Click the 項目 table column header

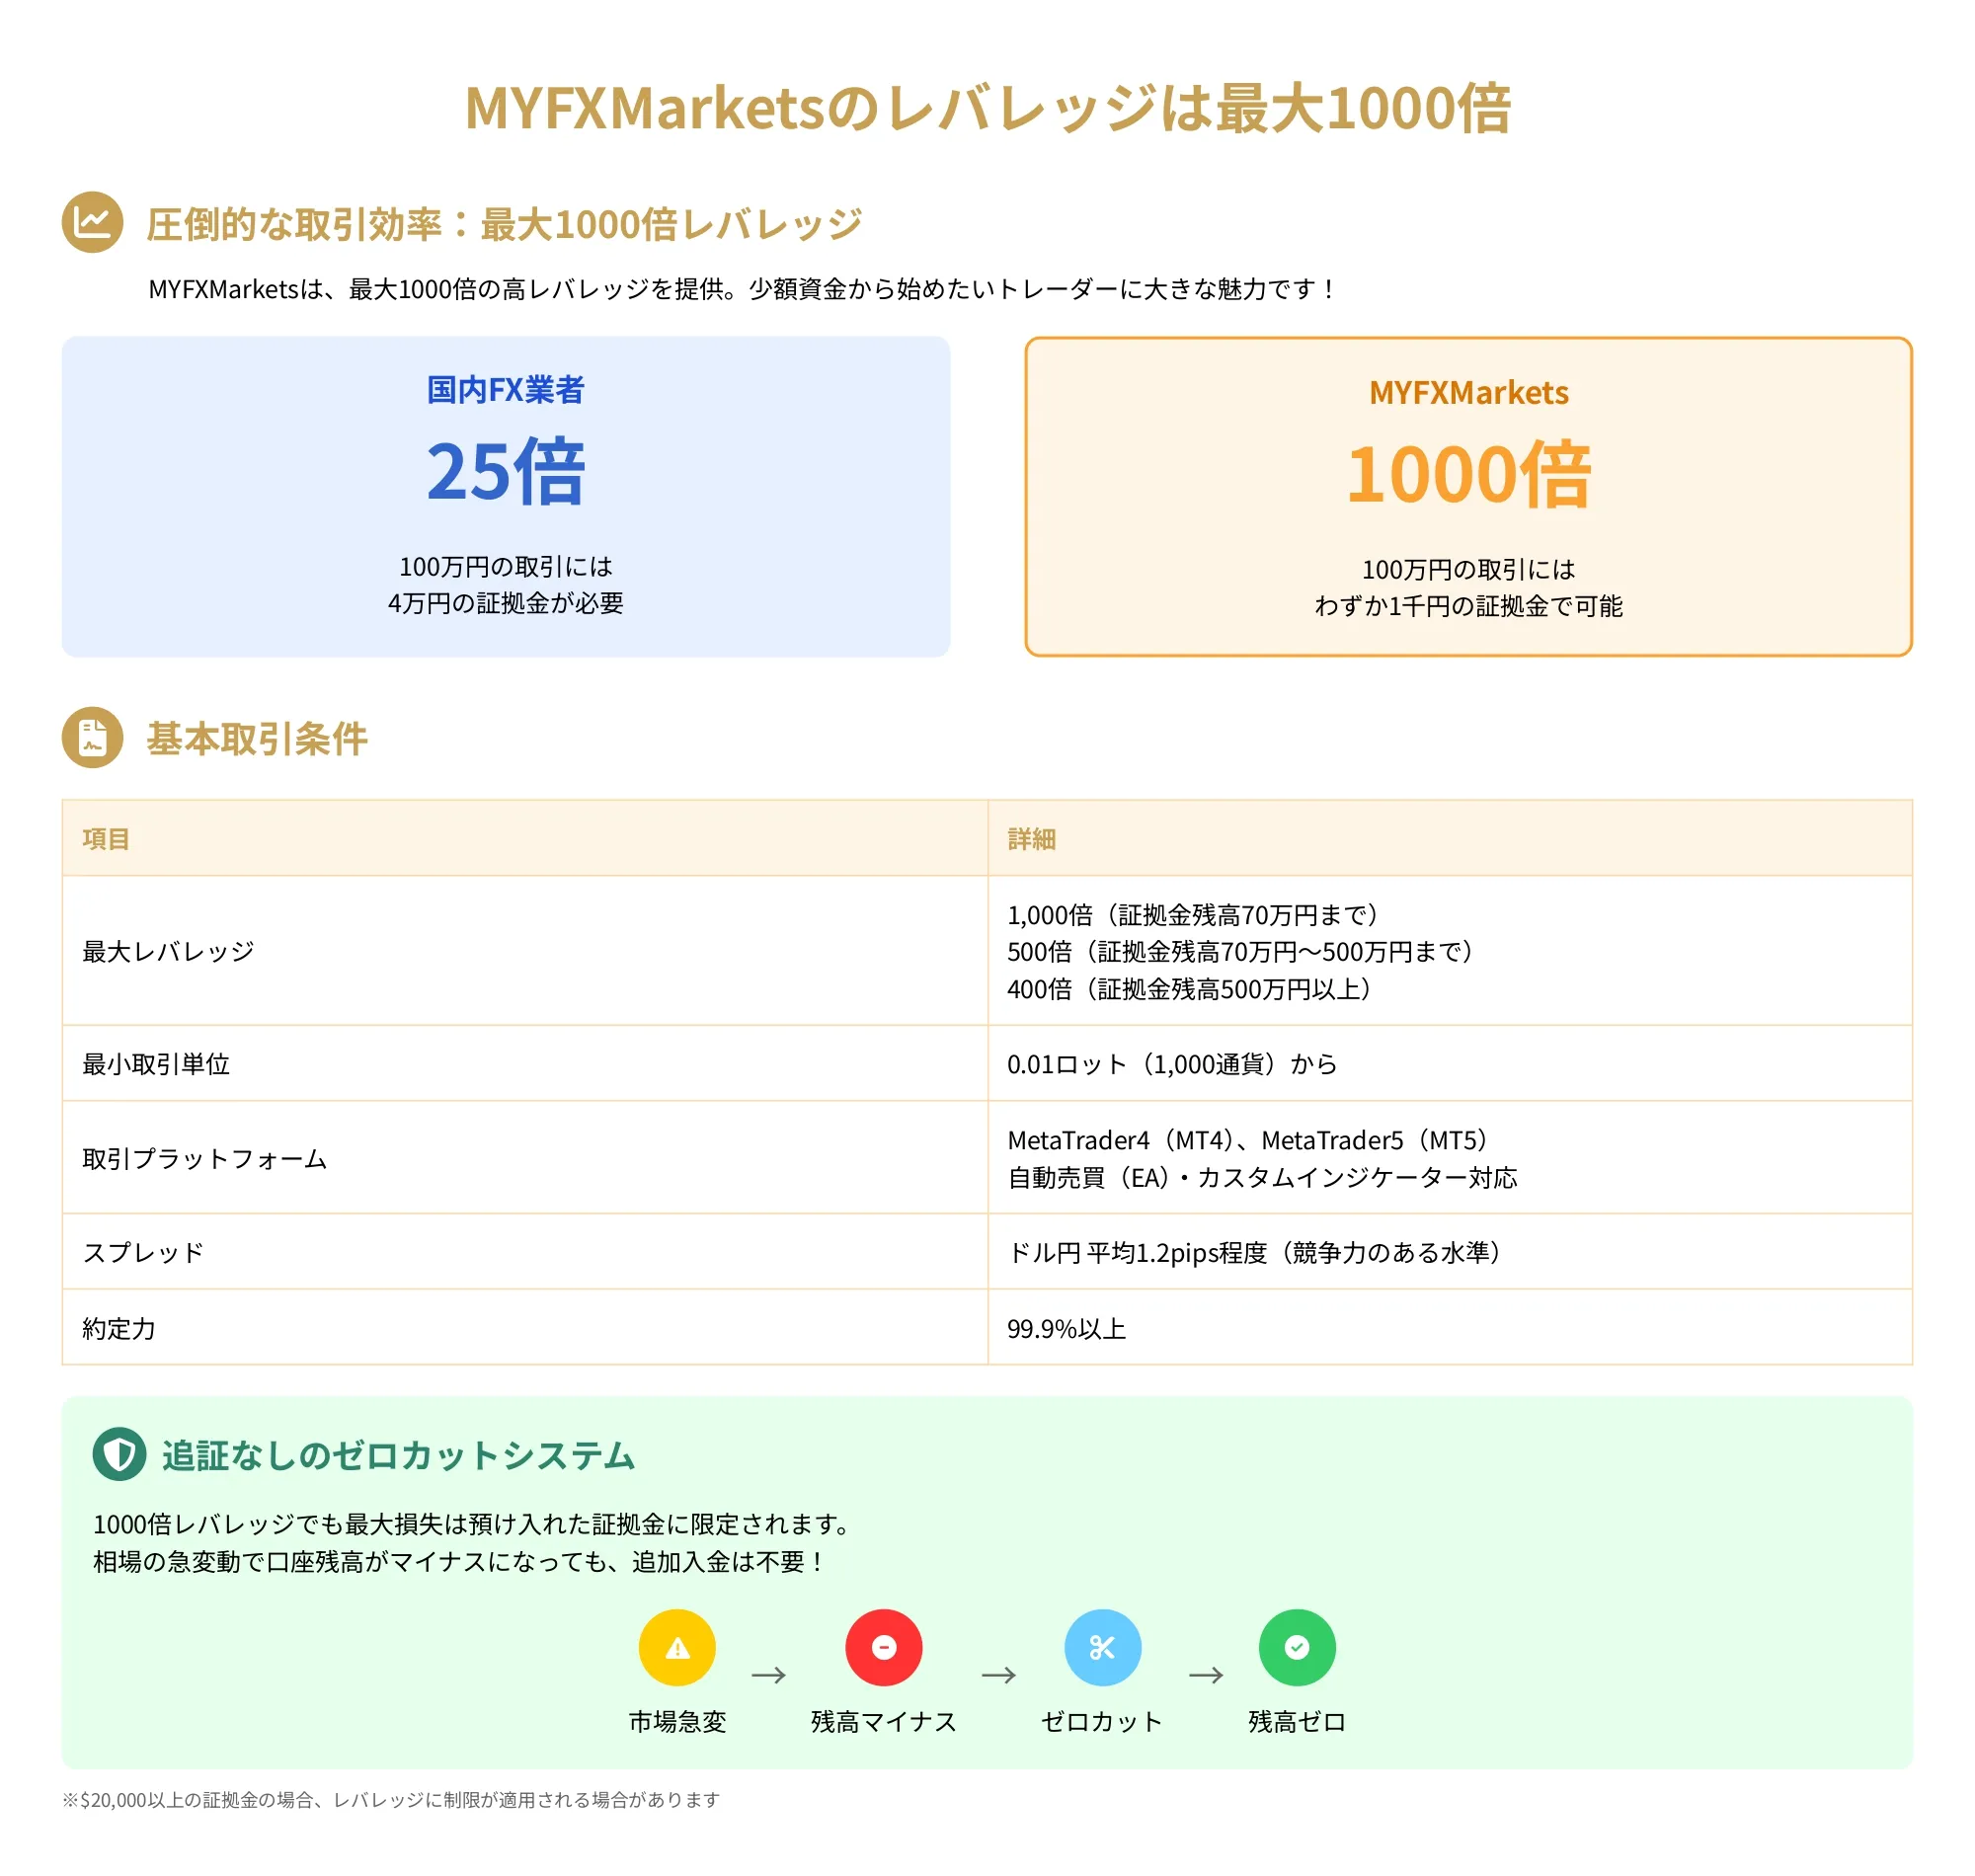click(106, 839)
